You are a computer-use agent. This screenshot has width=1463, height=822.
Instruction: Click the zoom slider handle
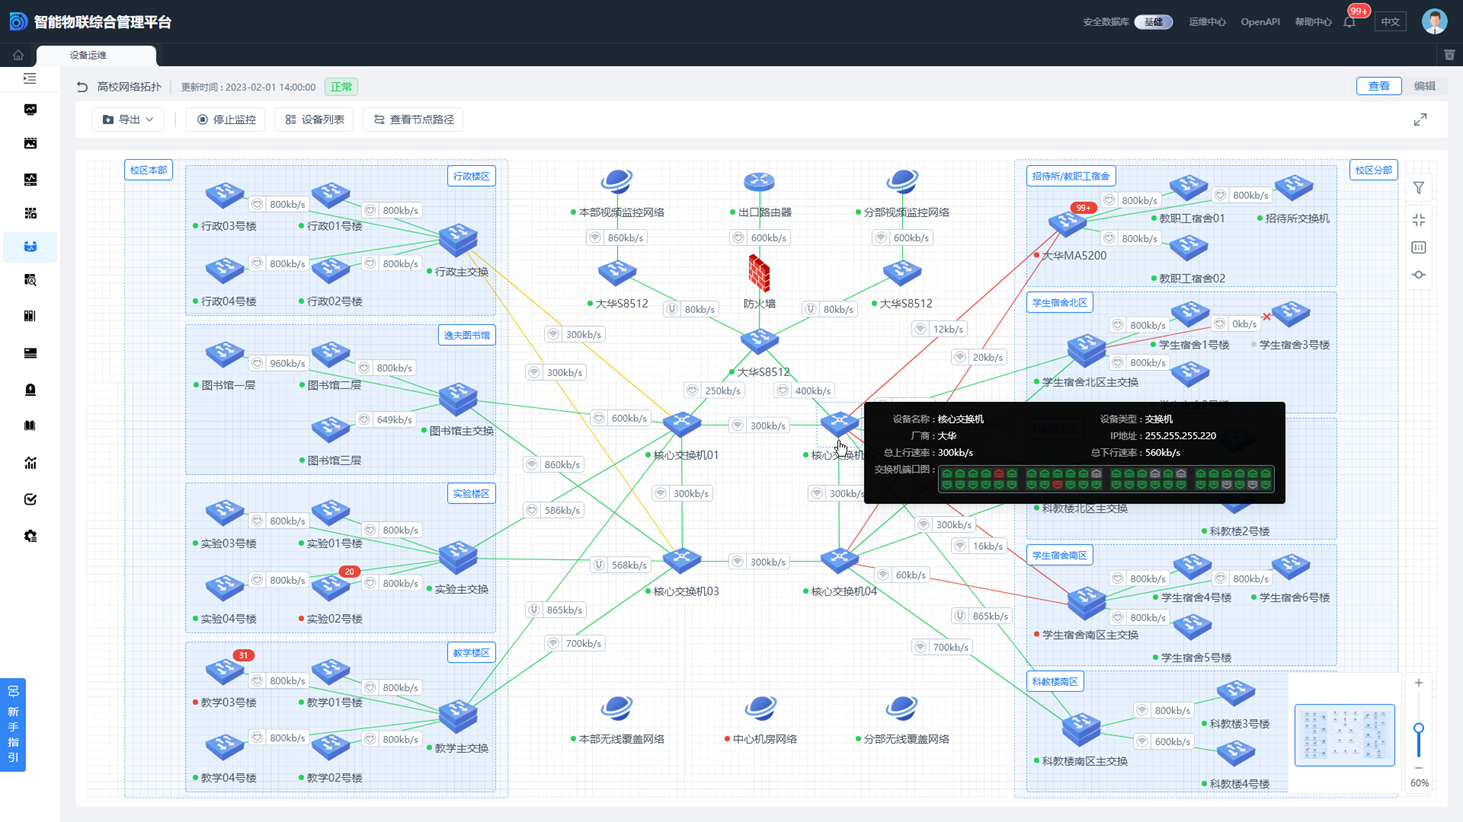[x=1418, y=729]
